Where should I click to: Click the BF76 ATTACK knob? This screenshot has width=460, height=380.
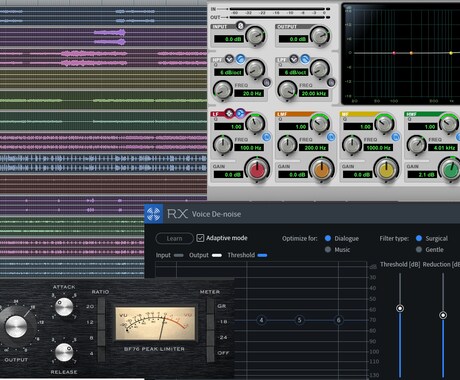pos(64,307)
